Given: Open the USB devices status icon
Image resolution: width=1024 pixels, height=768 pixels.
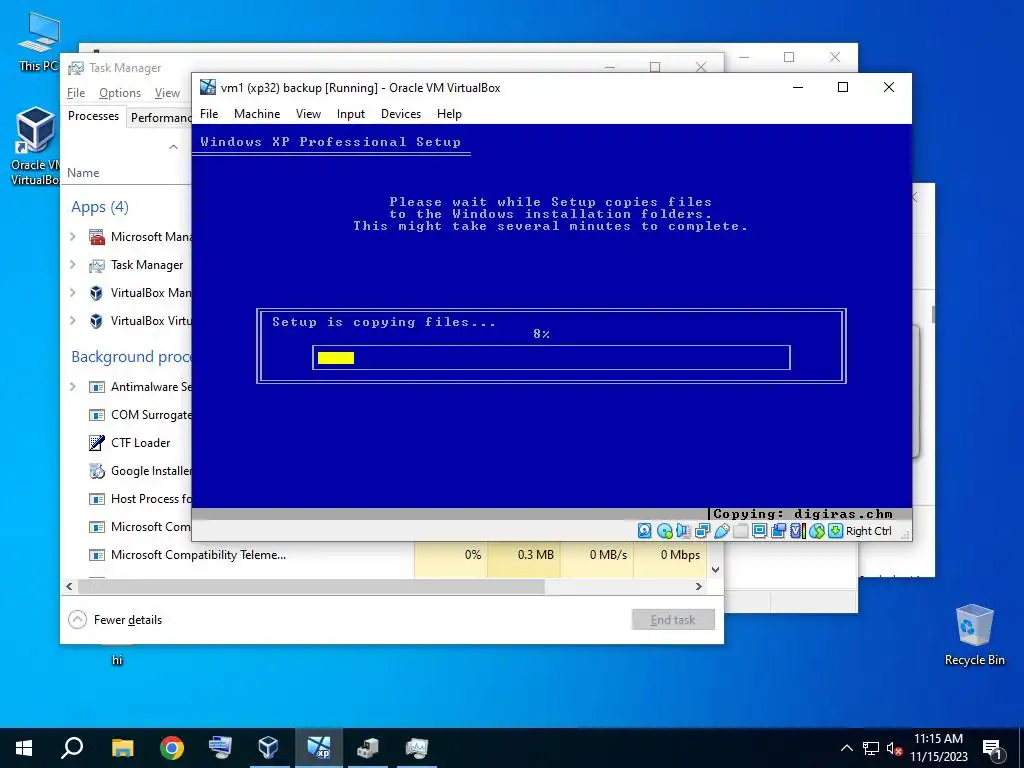Looking at the screenshot, I should tap(722, 531).
